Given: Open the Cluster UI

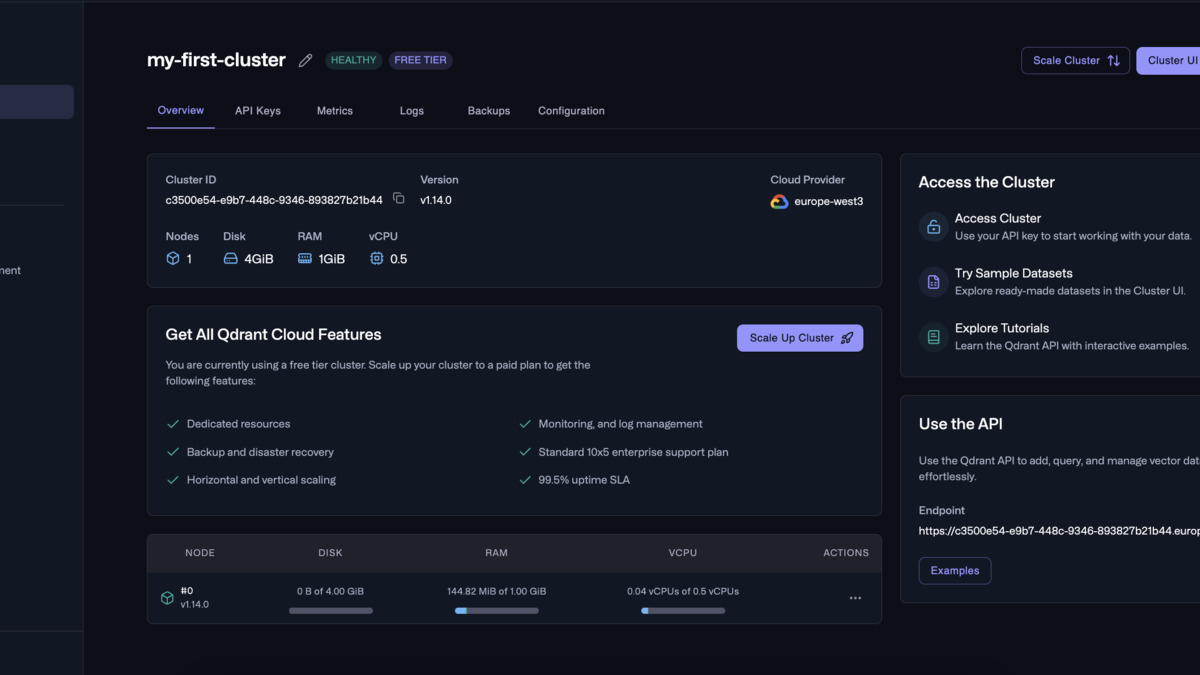Looking at the screenshot, I should [1170, 60].
